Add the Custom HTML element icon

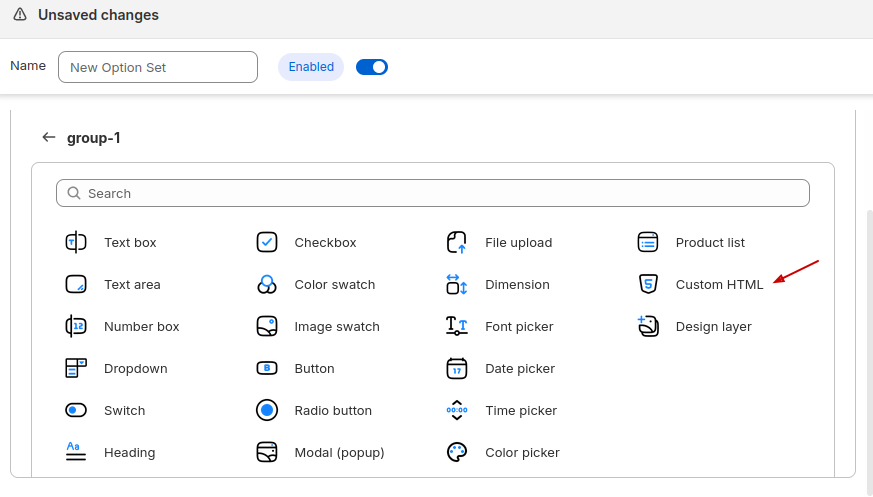coord(648,284)
